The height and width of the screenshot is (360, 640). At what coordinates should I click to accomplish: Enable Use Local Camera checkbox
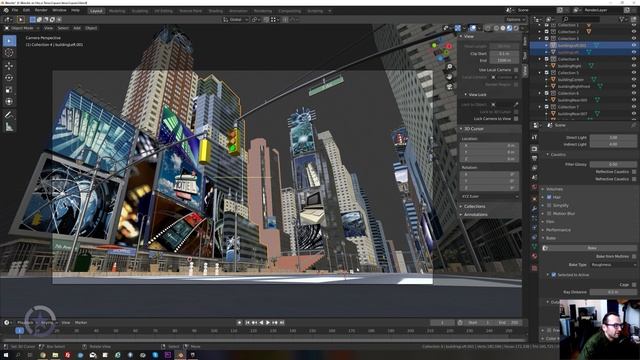[x=516, y=70]
